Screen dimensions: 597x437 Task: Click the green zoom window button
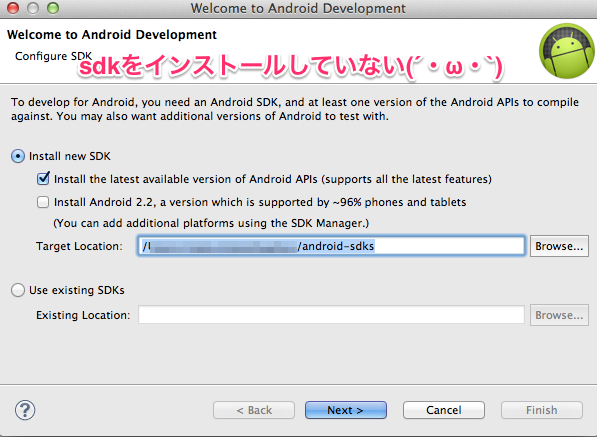pyautogui.click(x=53, y=8)
